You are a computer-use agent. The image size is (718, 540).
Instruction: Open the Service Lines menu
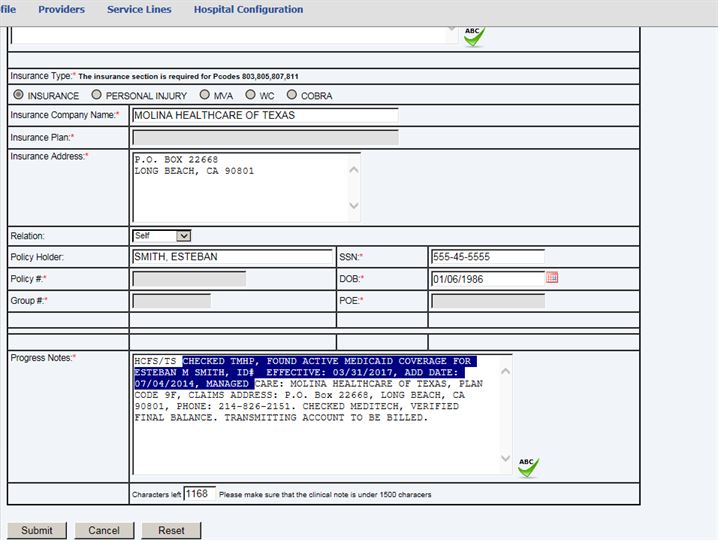pyautogui.click(x=139, y=10)
